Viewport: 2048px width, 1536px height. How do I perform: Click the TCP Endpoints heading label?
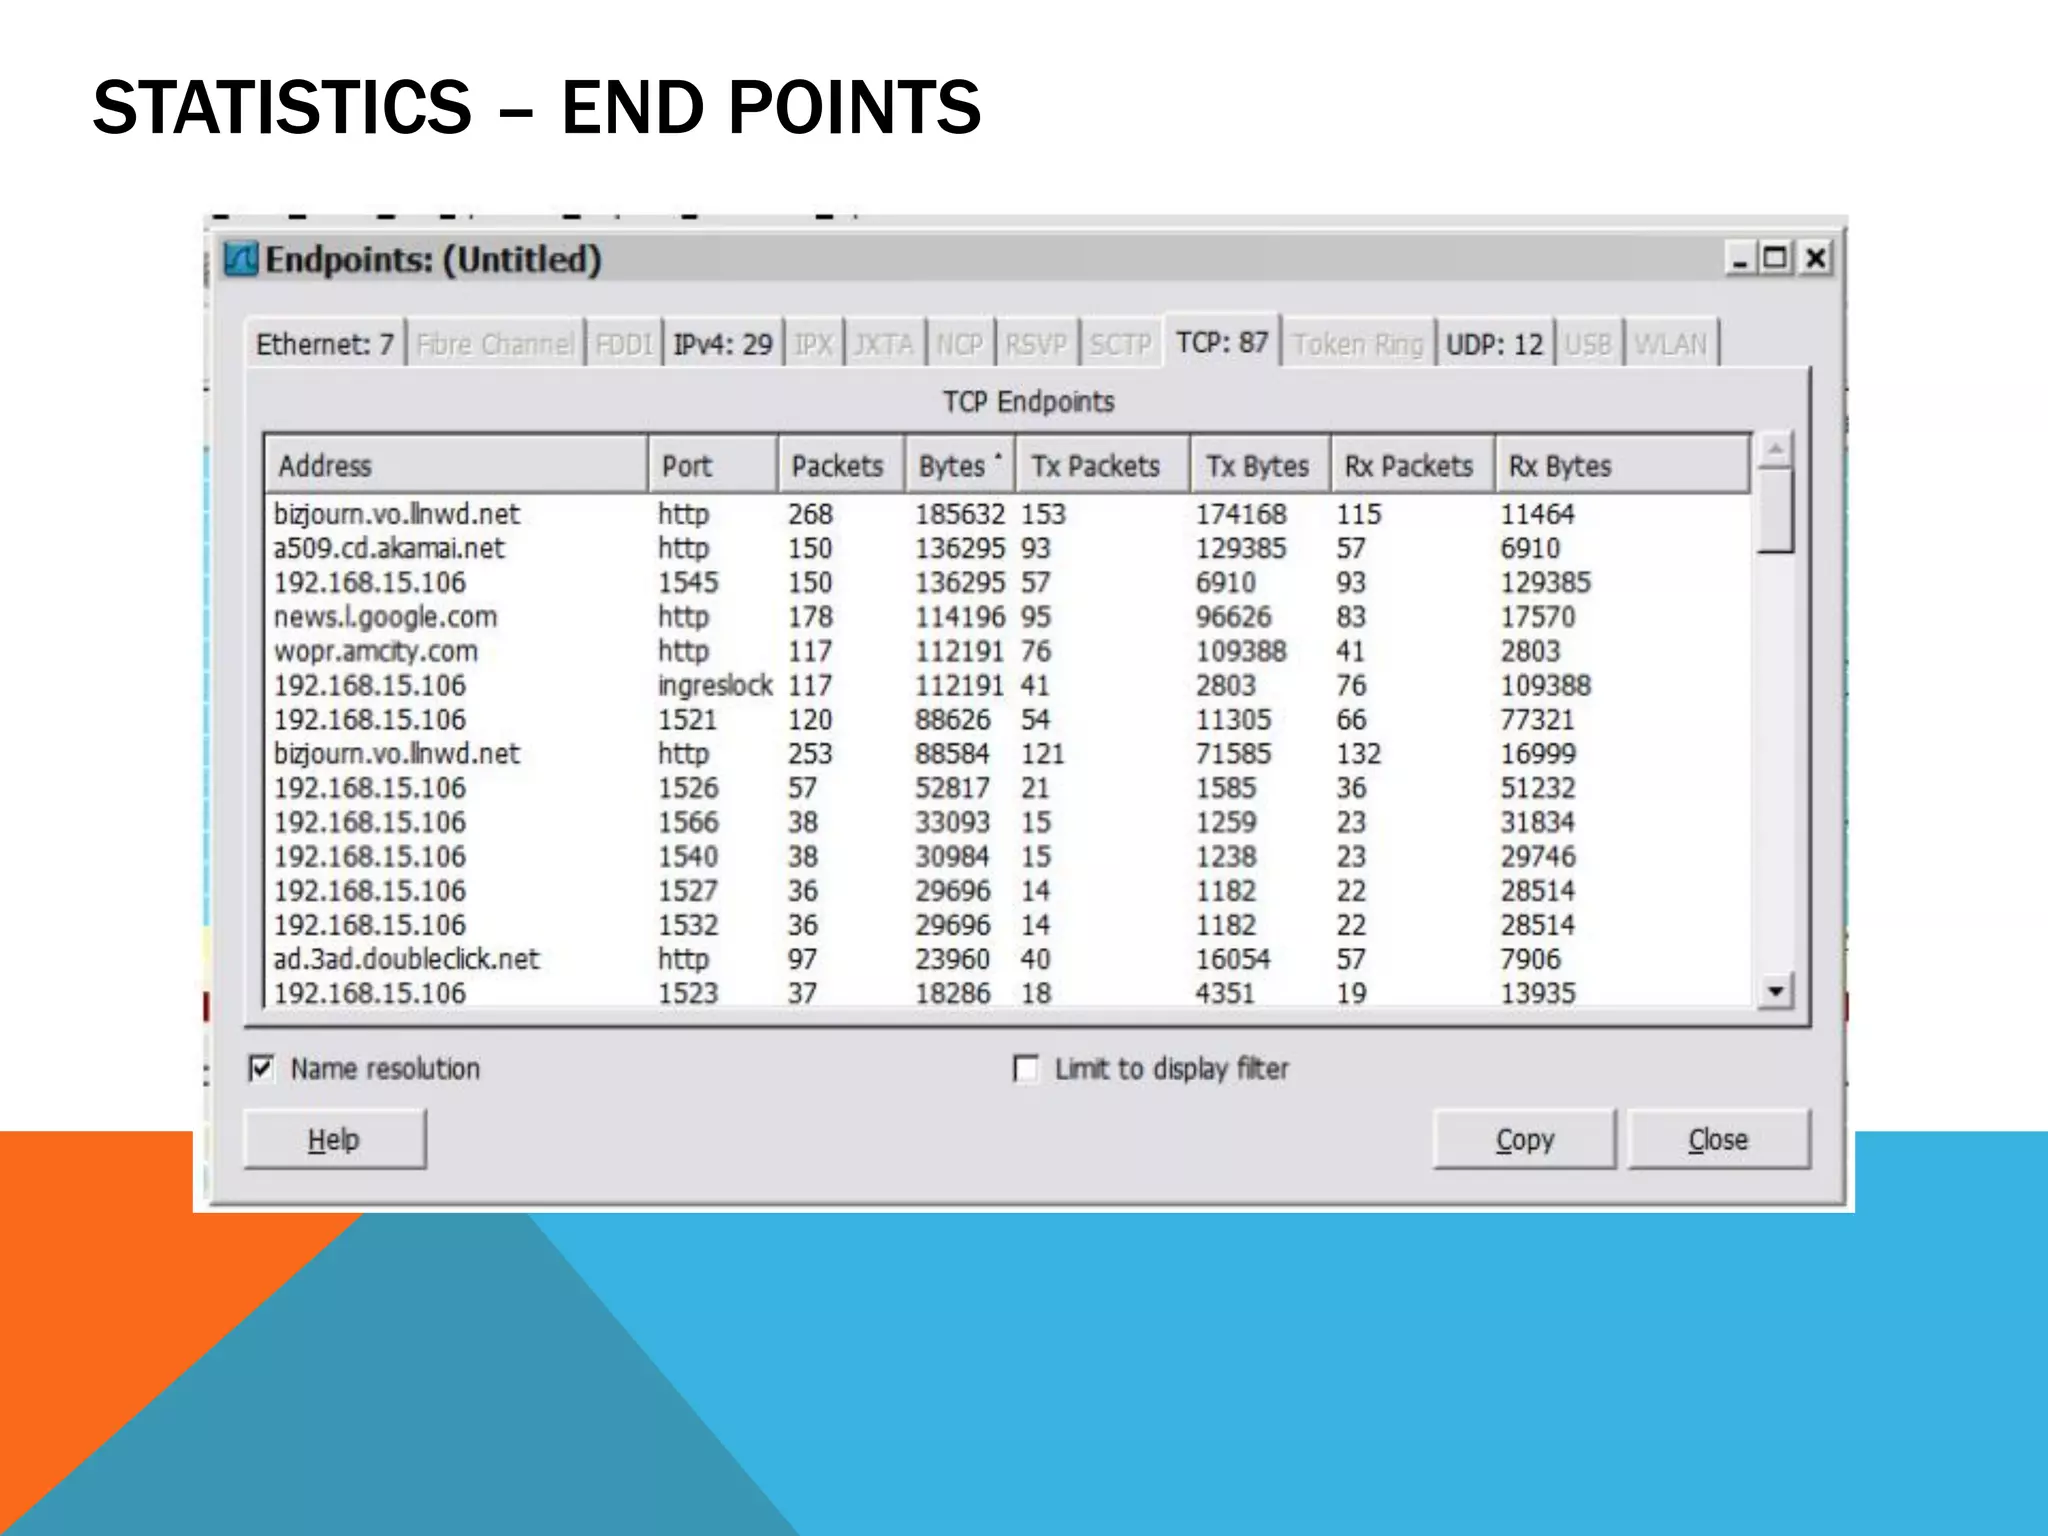1028,402
